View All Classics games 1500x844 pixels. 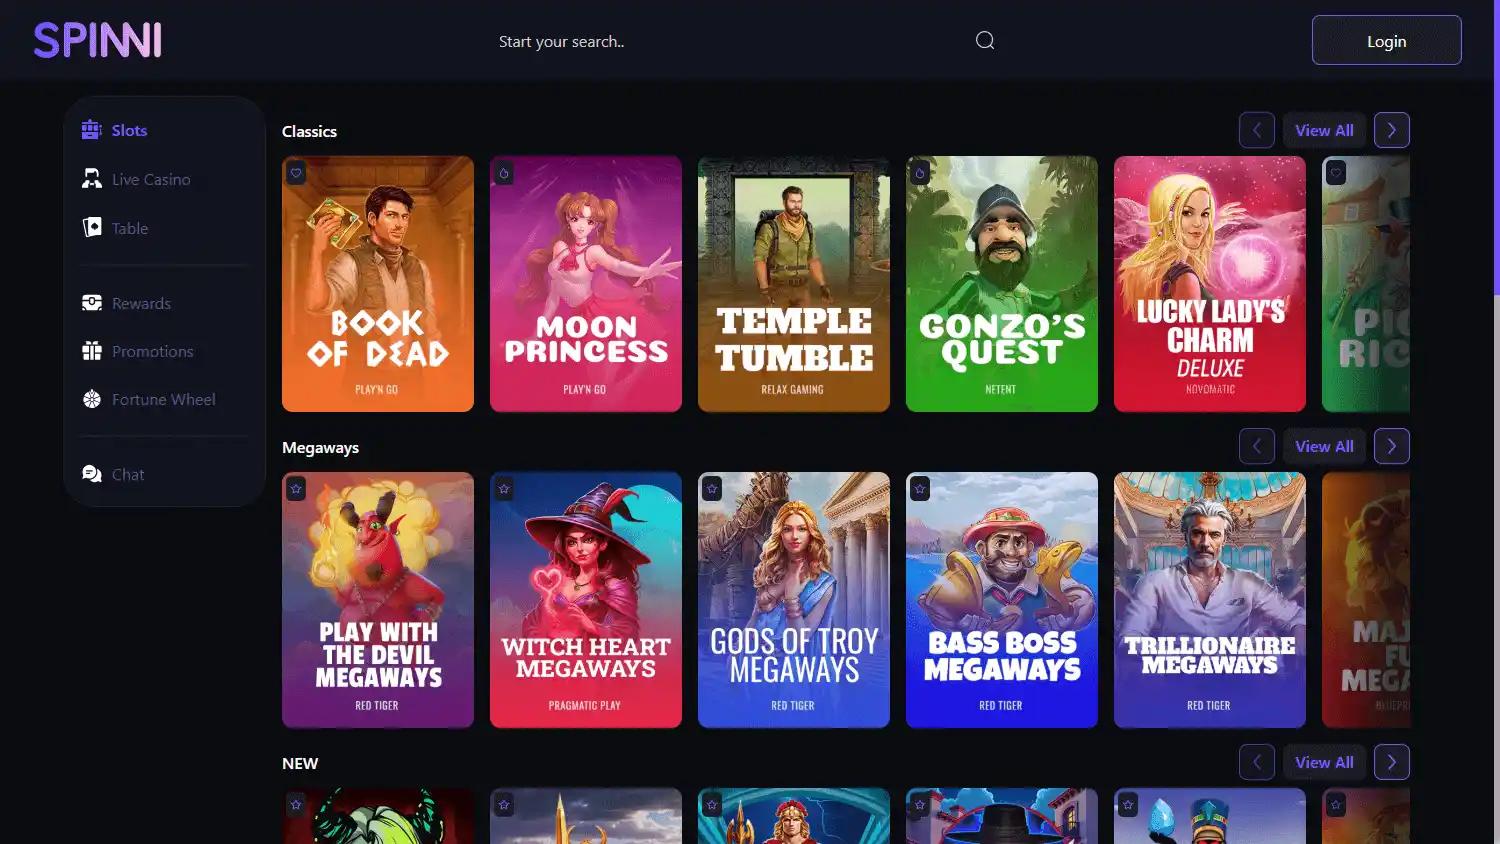pyautogui.click(x=1324, y=130)
